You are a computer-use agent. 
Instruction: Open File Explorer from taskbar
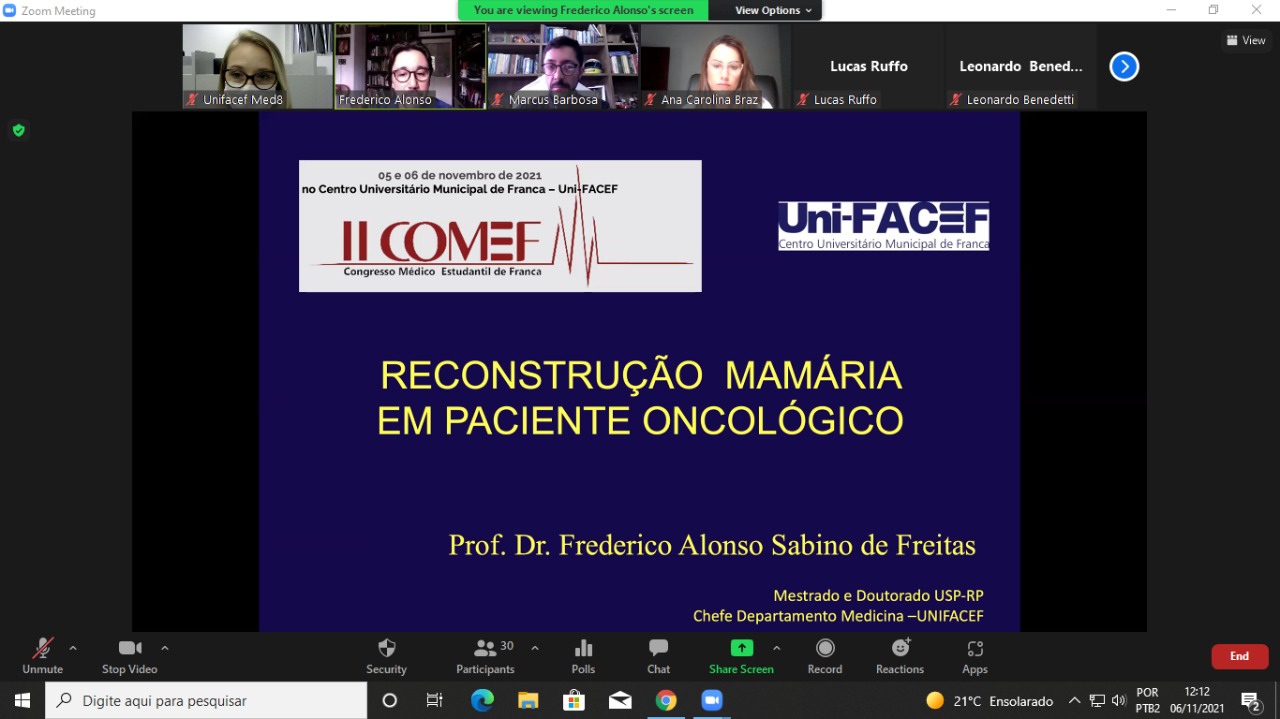point(528,700)
